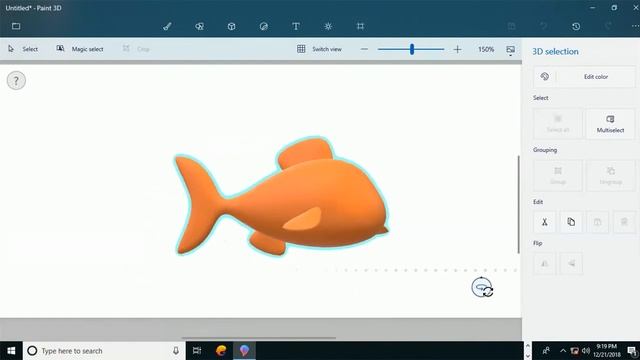This screenshot has width=640, height=360.
Task: Click the 150% zoom percentage value
Action: (486, 49)
